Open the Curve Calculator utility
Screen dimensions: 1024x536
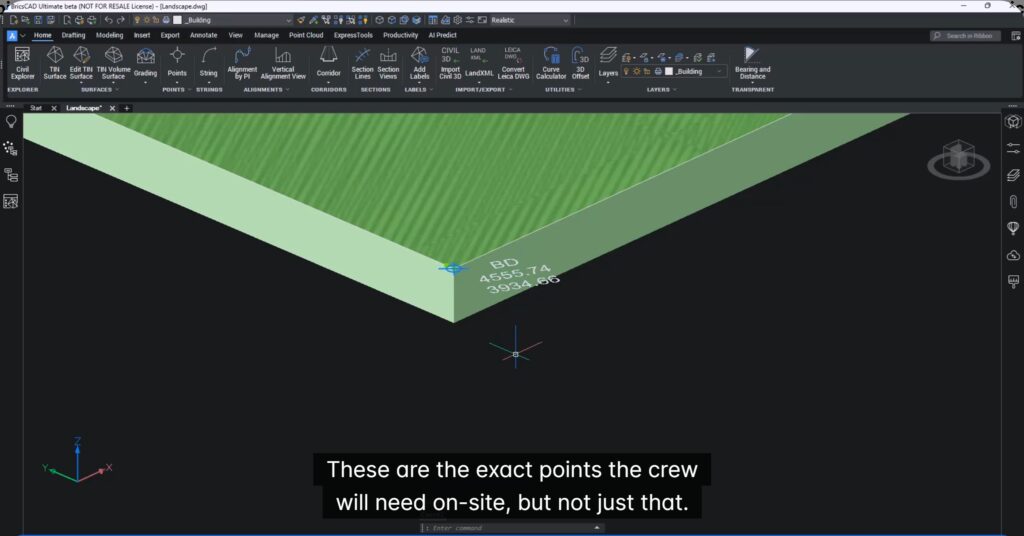click(x=551, y=62)
